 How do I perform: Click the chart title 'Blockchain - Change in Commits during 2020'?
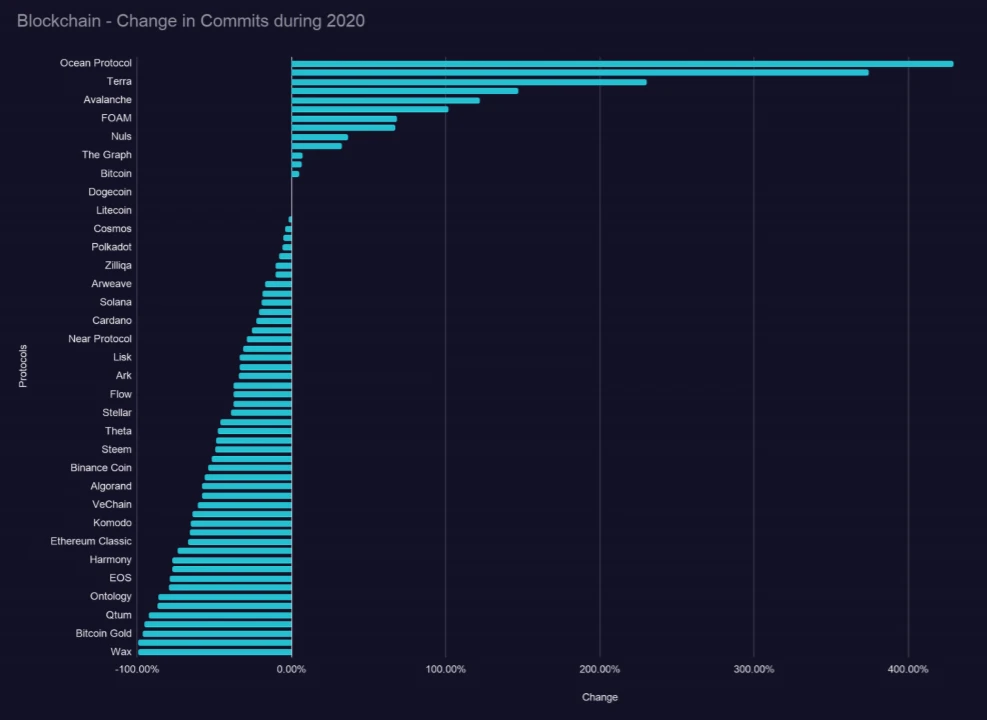[x=191, y=21]
